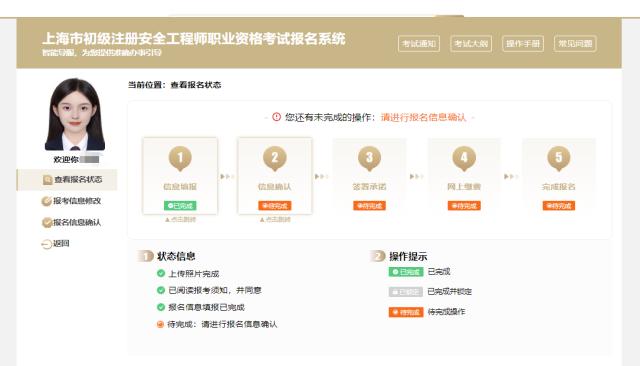Viewport: 640px width, 366px height.
Task: Open the 操作手册 header button
Action: tap(523, 44)
